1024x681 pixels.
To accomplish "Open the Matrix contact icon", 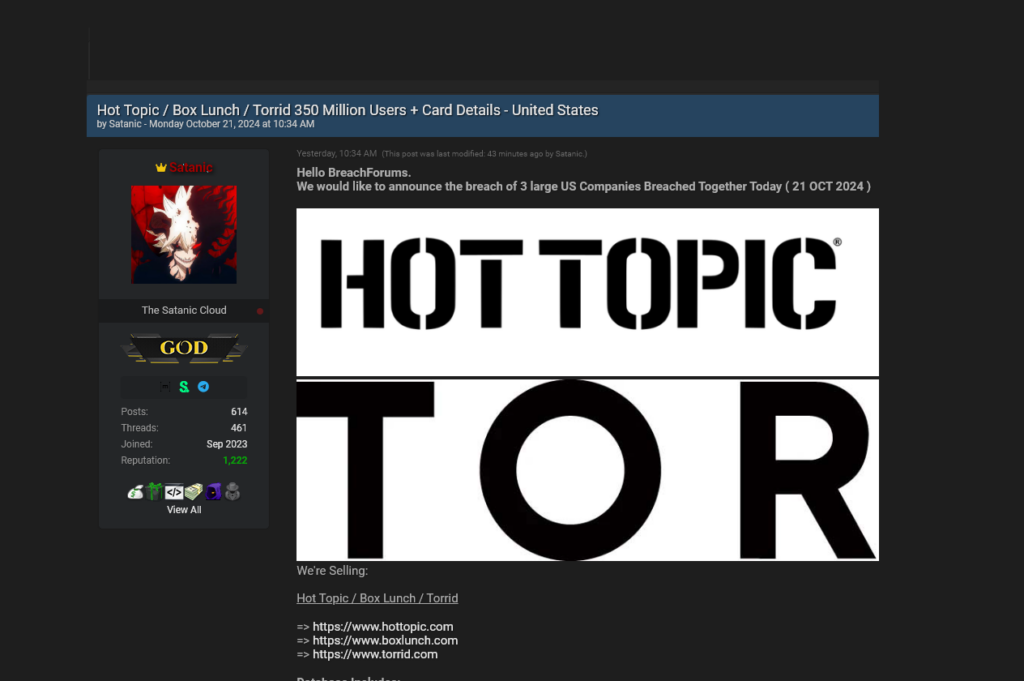I will coord(165,387).
